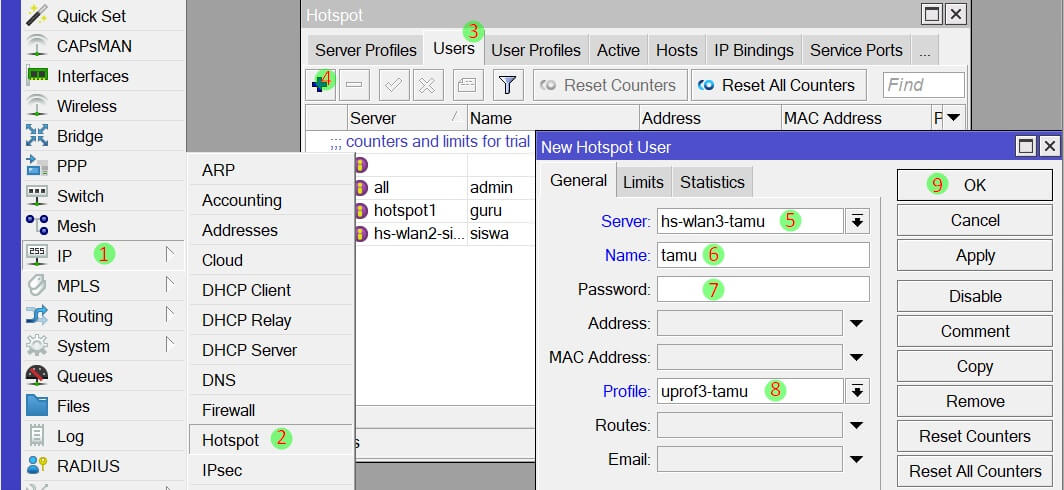Open the Bridge menu item

[x=79, y=136]
